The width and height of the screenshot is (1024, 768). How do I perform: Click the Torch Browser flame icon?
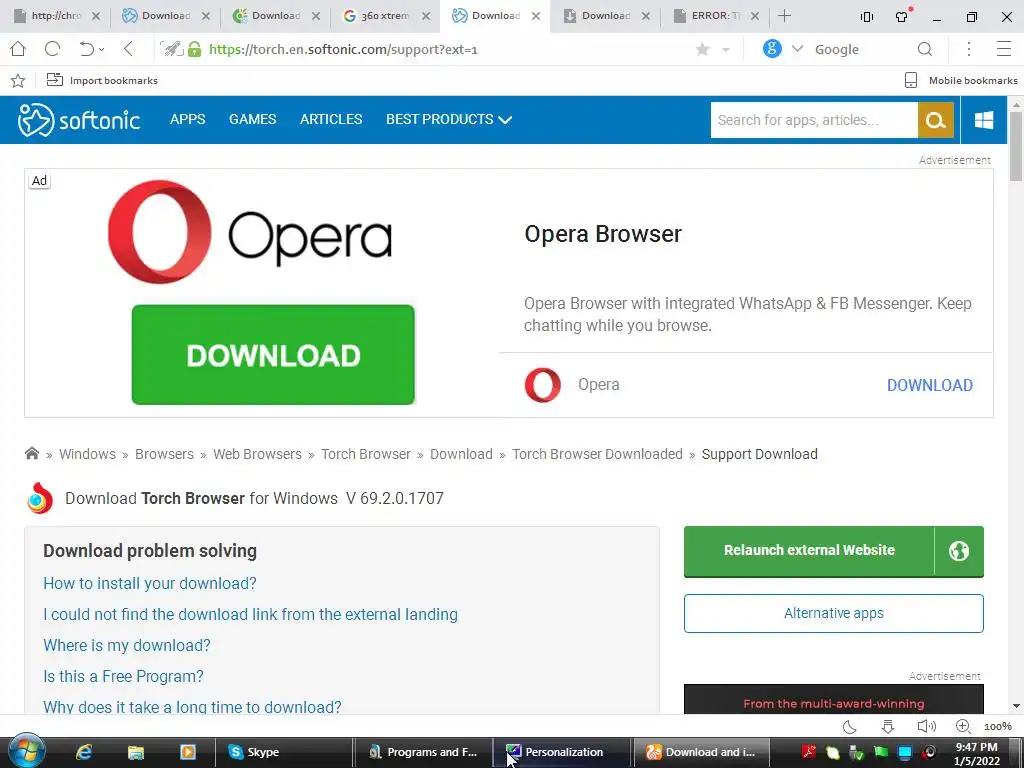(x=40, y=498)
